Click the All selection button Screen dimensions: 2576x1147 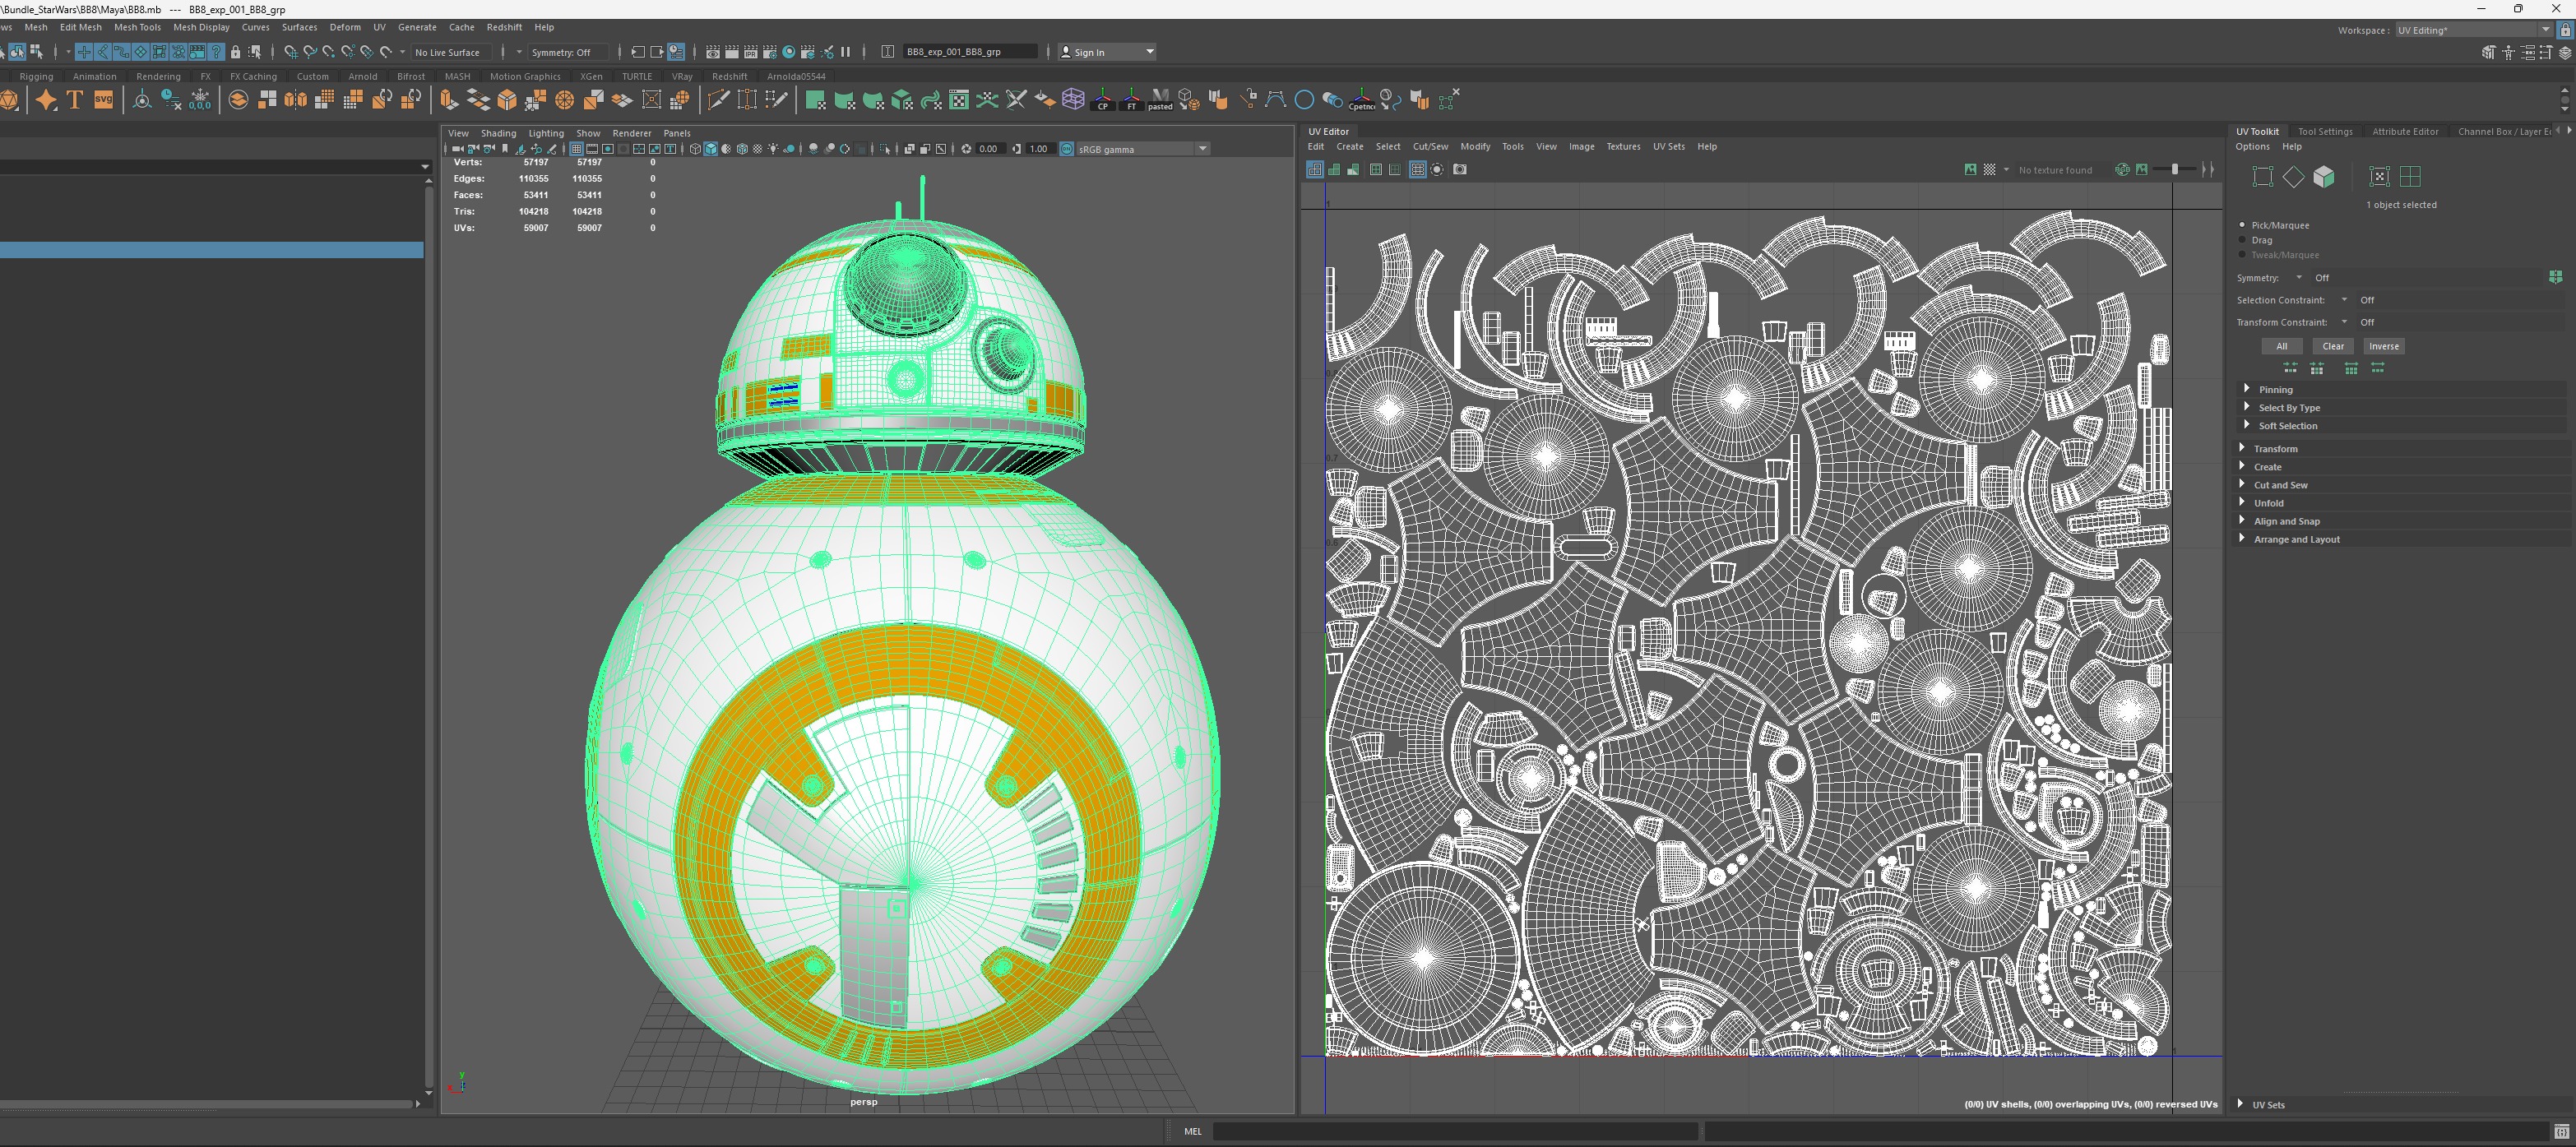click(2282, 346)
